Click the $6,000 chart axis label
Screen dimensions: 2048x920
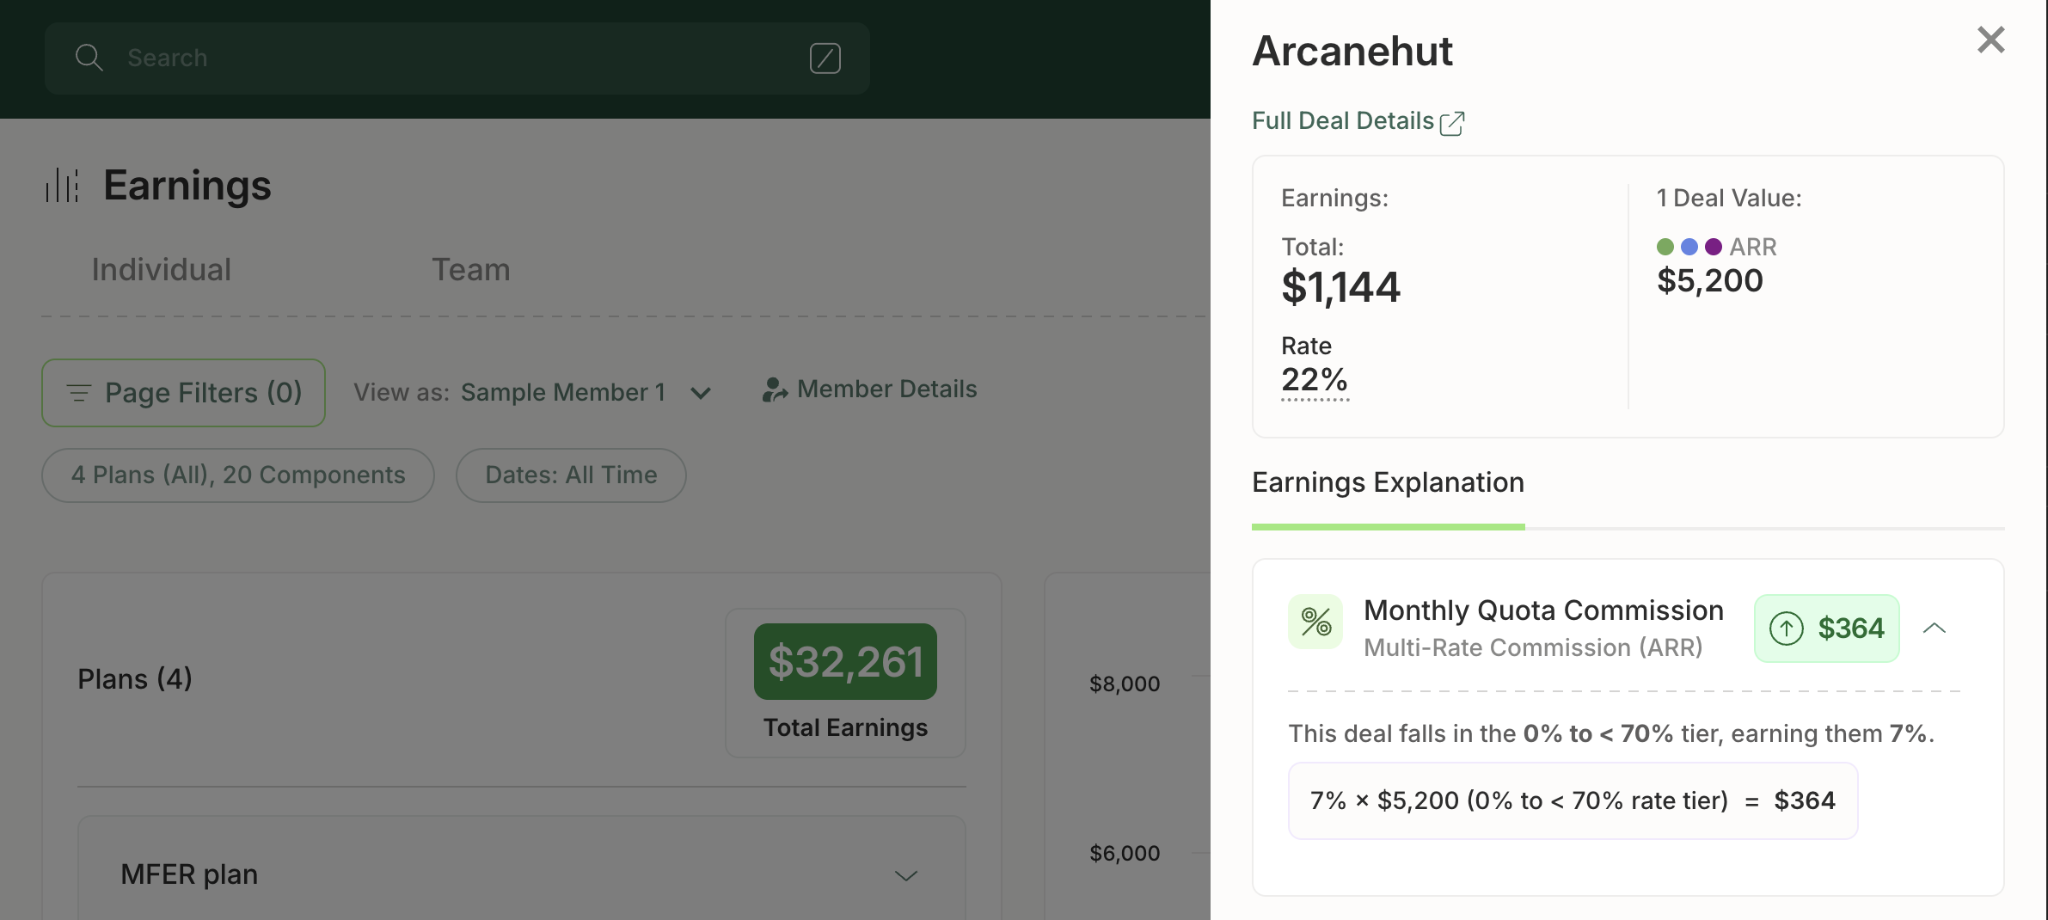(x=1125, y=853)
